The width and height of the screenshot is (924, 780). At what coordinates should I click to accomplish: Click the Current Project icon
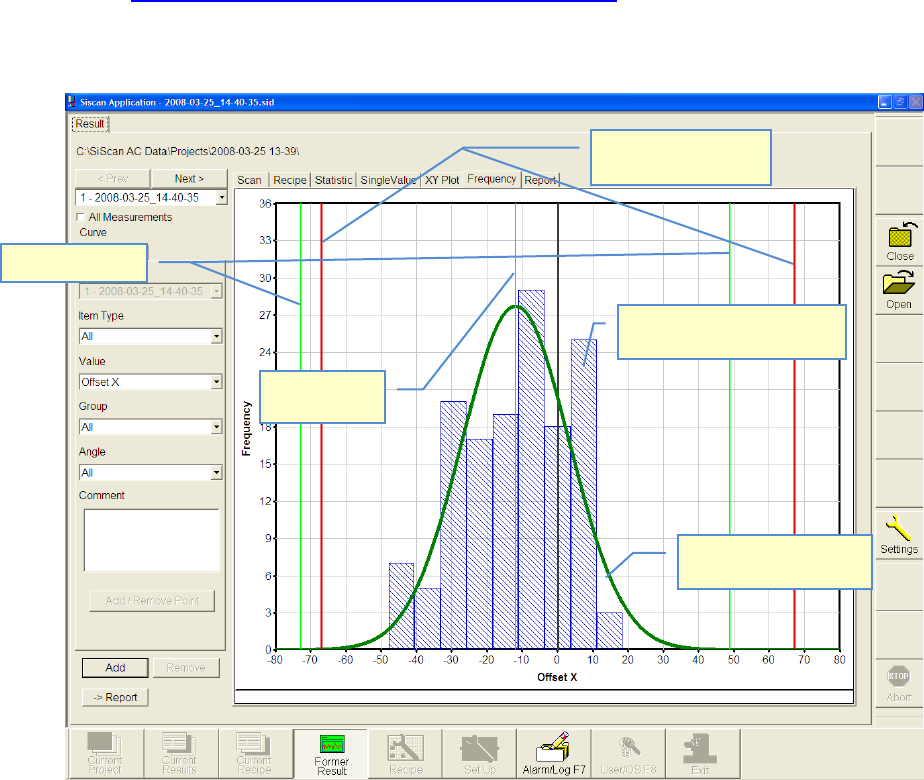pos(105,753)
